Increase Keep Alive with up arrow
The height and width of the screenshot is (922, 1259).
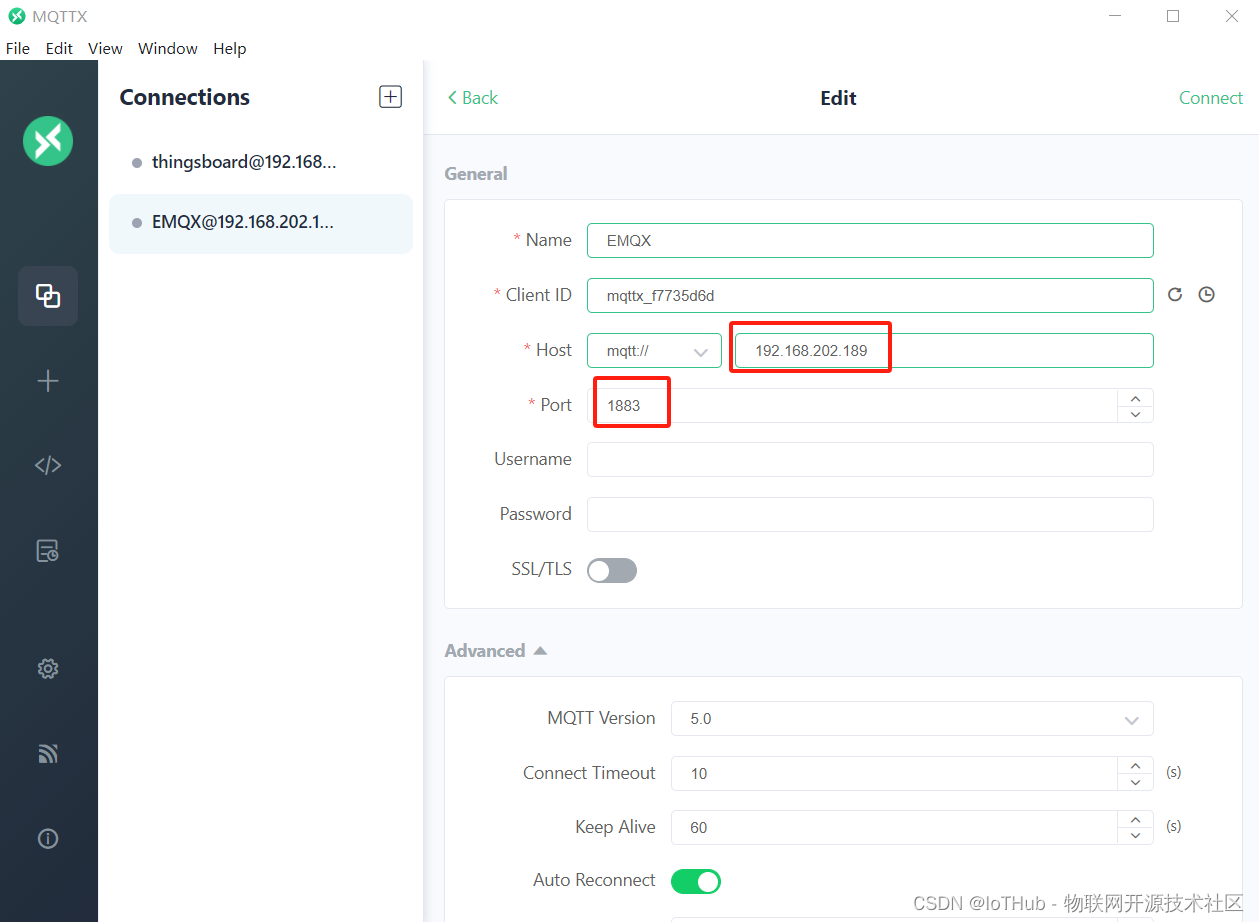click(1135, 819)
